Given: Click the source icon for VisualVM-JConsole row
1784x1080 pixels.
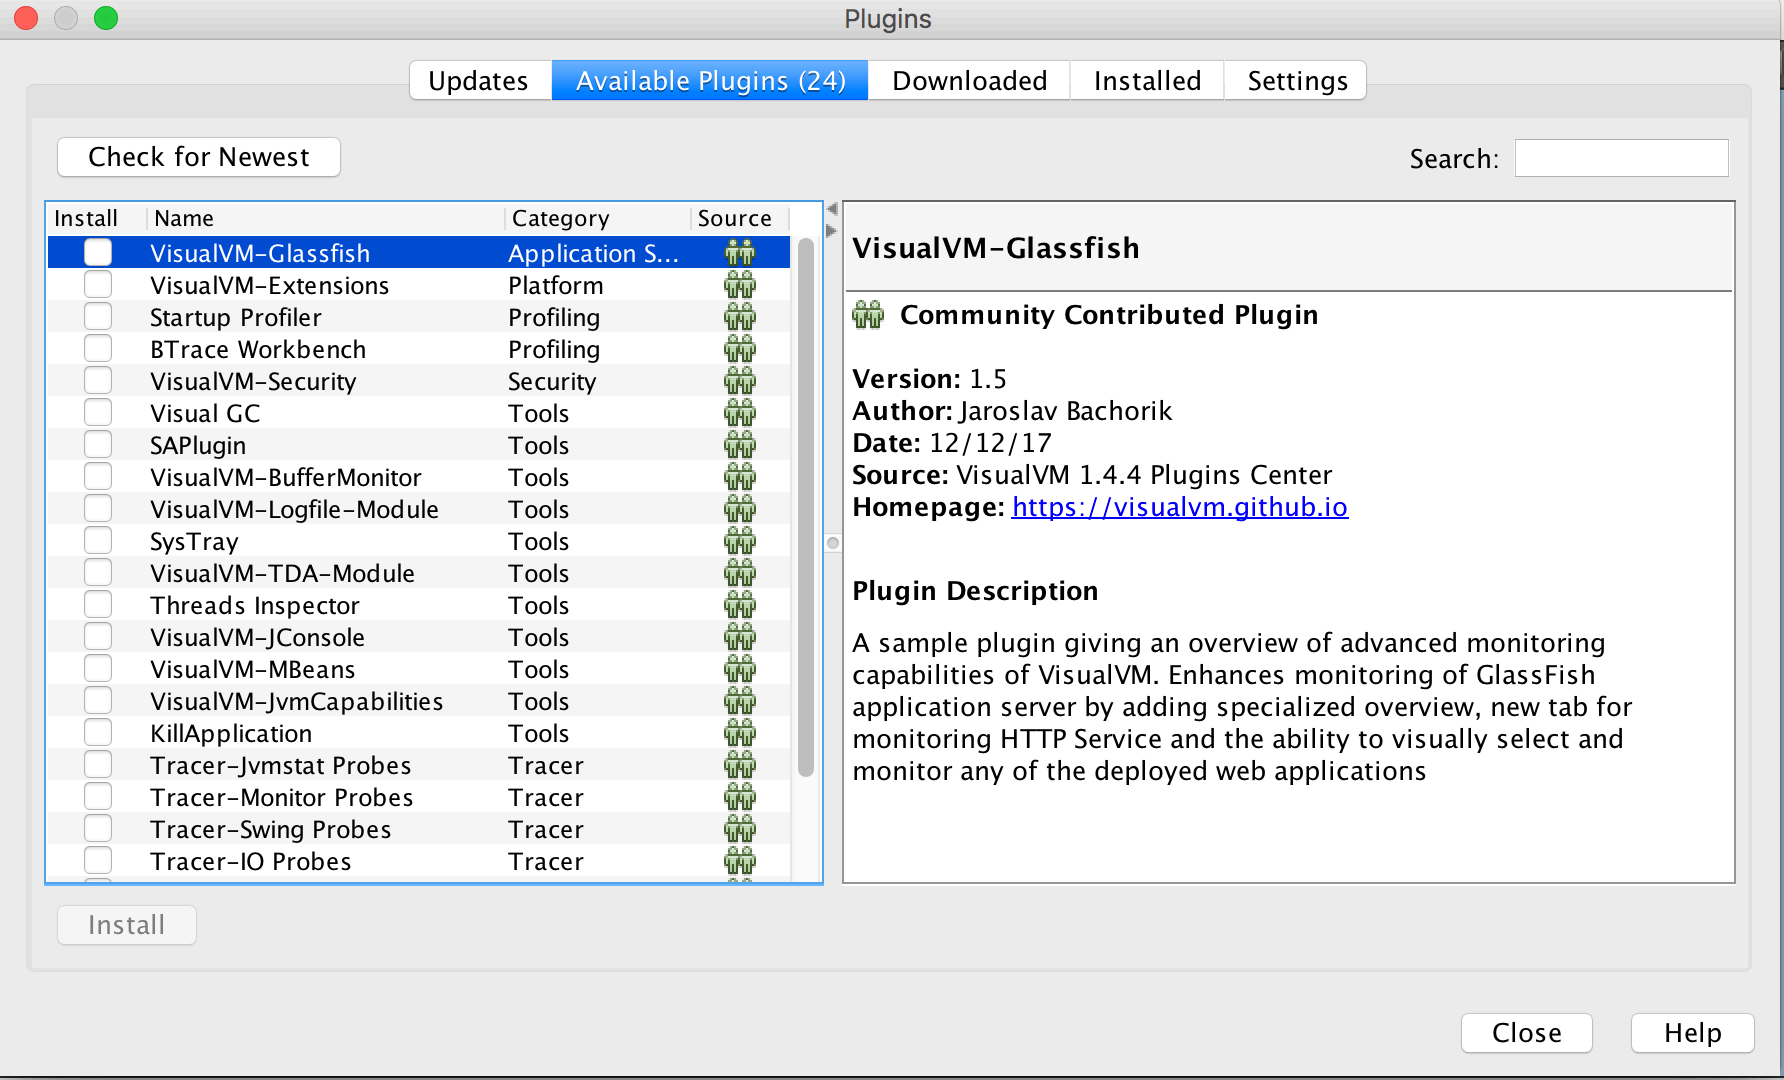Looking at the screenshot, I should (740, 637).
